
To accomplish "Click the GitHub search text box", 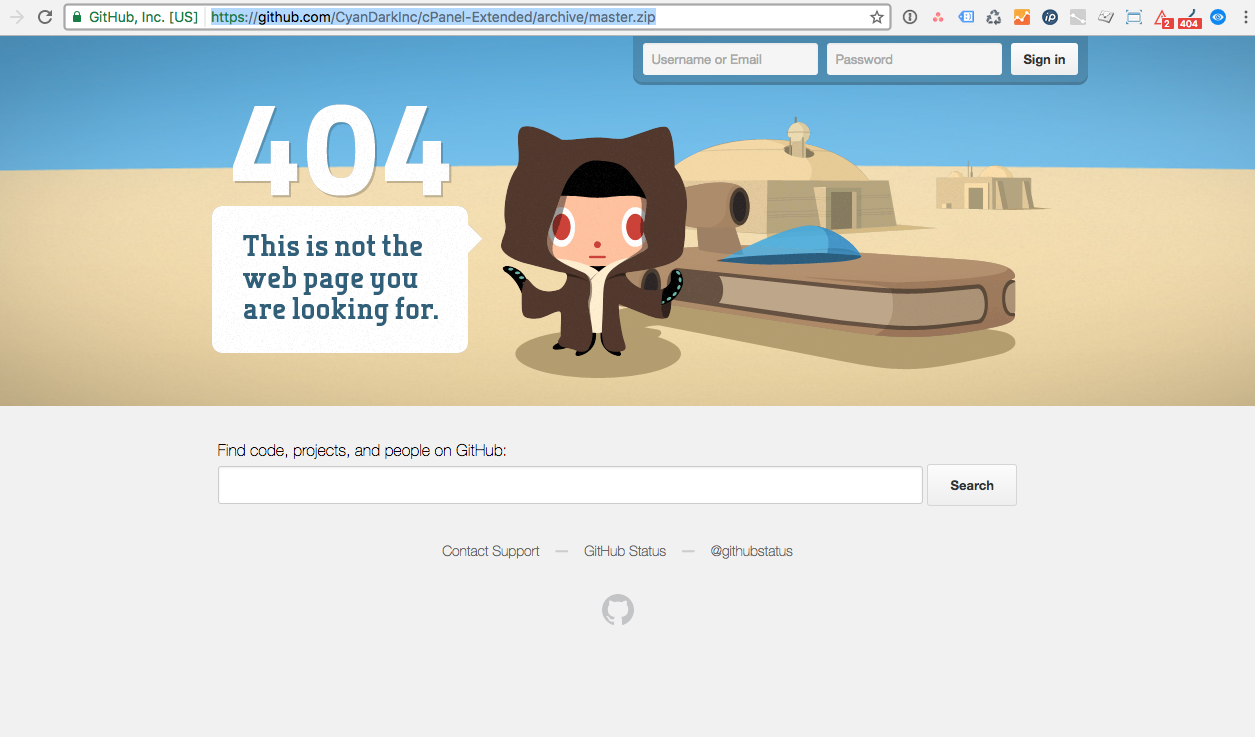I will pyautogui.click(x=570, y=485).
